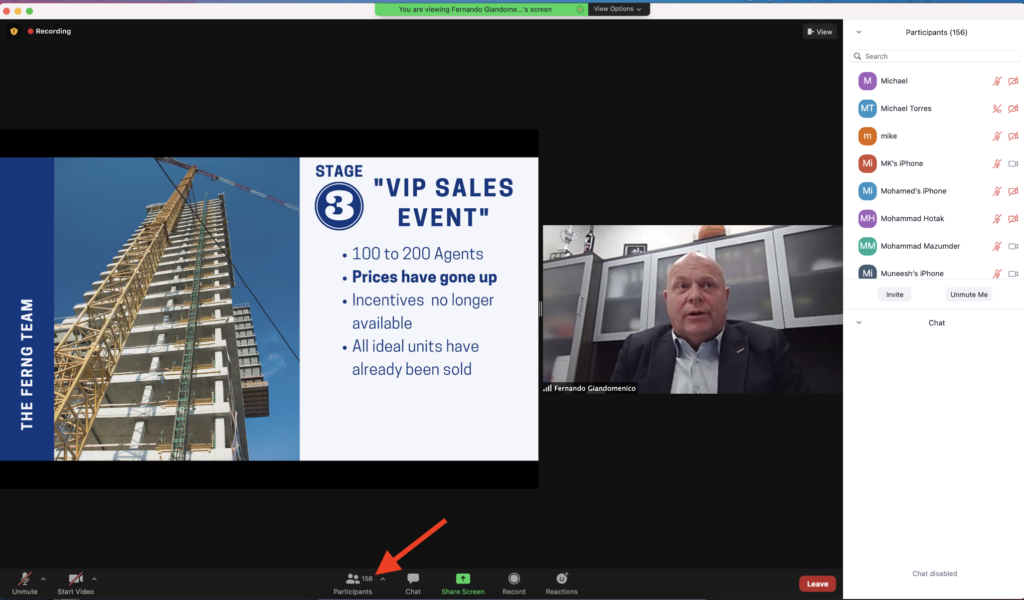The image size is (1024, 600).
Task: Click the green Share Screen icon
Action: 463,579
